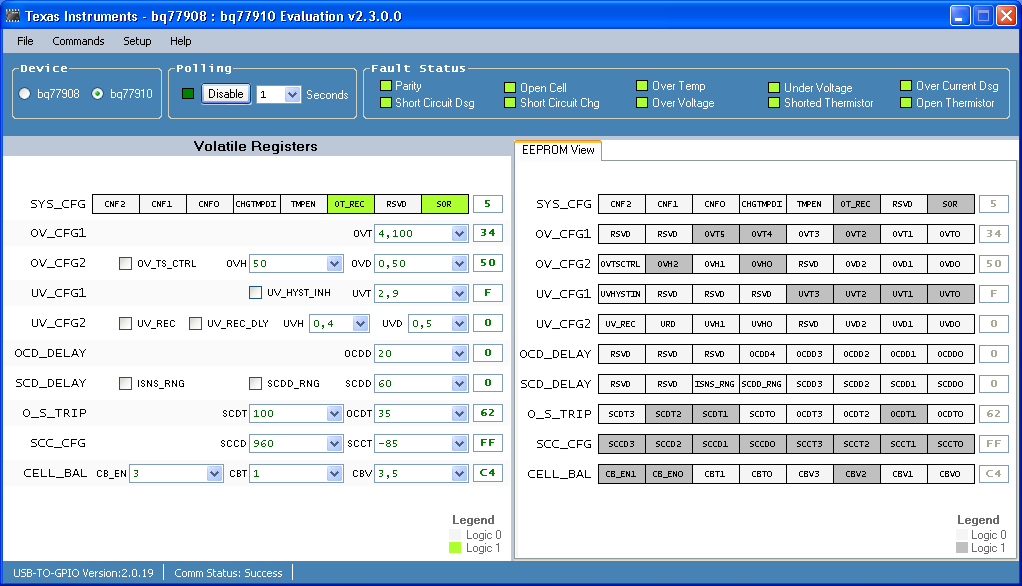Click the Over Current Dsg fault indicator
1022x586 pixels.
point(905,85)
